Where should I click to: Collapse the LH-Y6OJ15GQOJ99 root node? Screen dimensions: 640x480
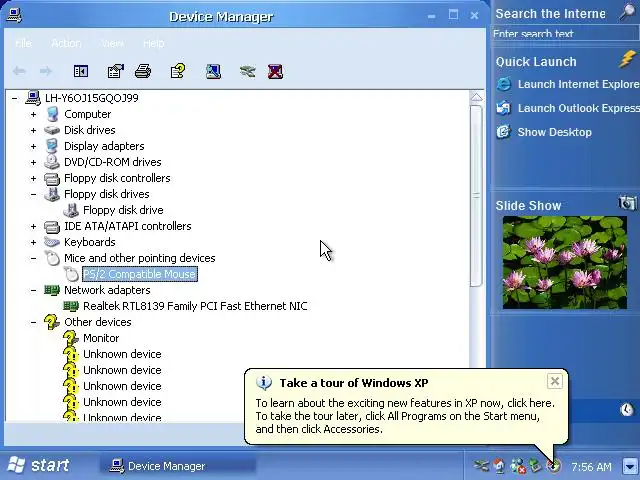[15, 98]
